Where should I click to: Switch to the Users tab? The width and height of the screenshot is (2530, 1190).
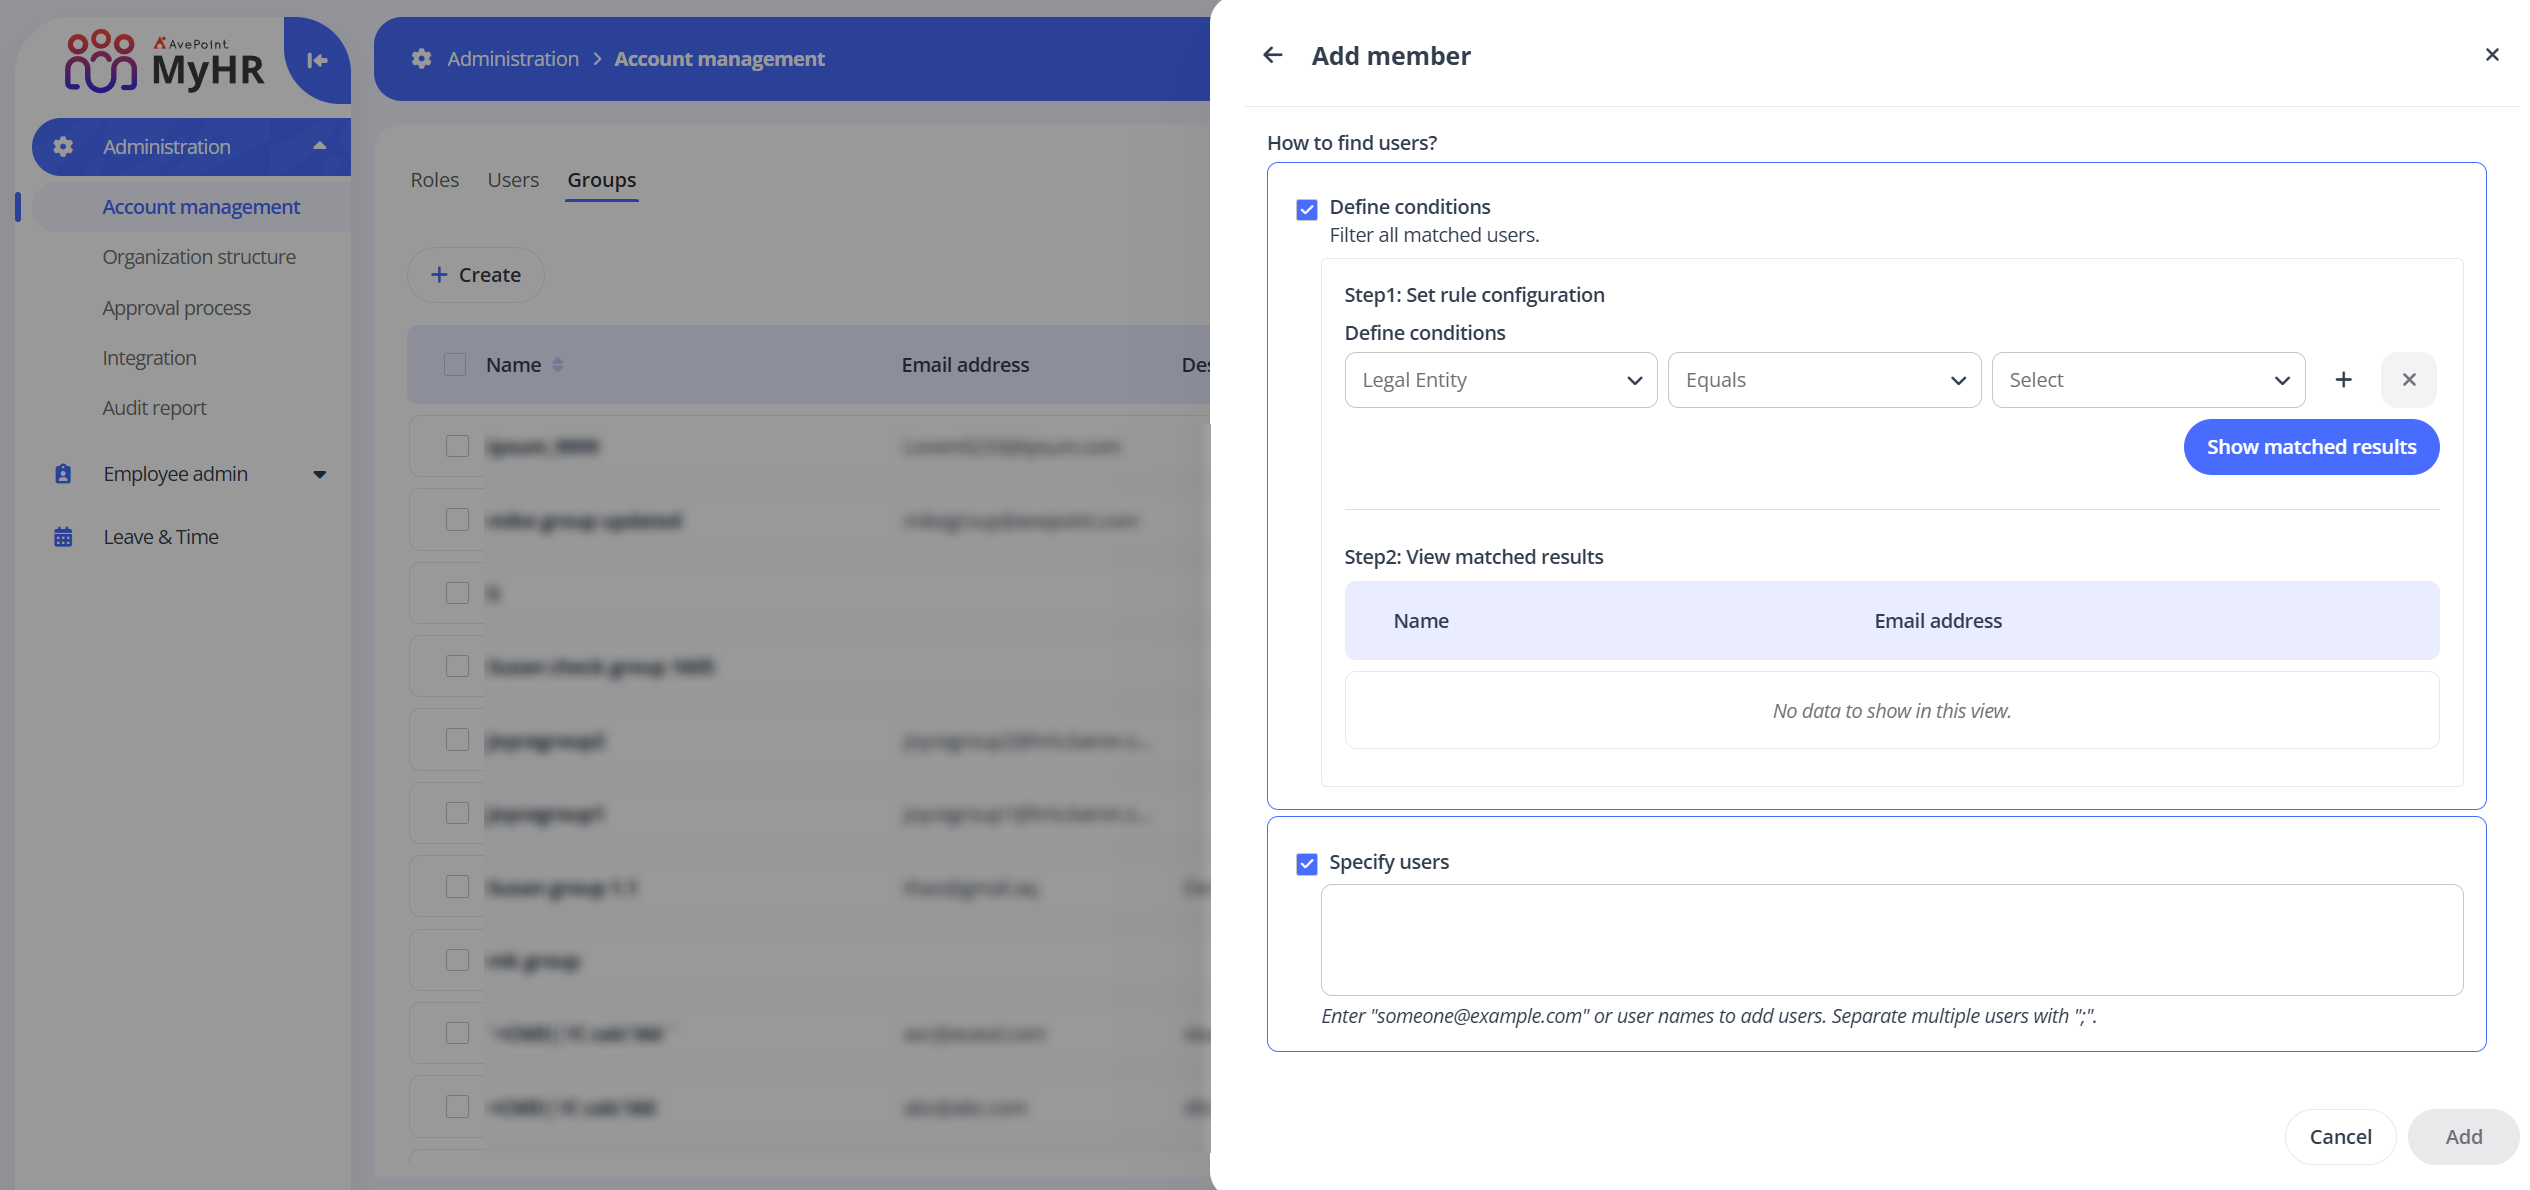click(x=513, y=180)
